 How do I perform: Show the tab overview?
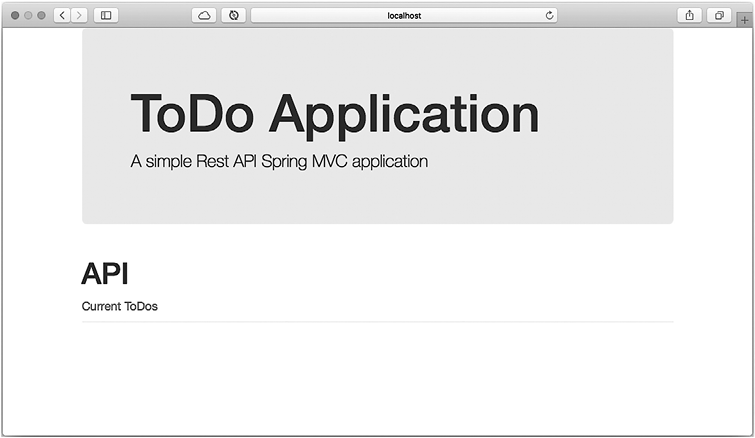click(x=719, y=15)
